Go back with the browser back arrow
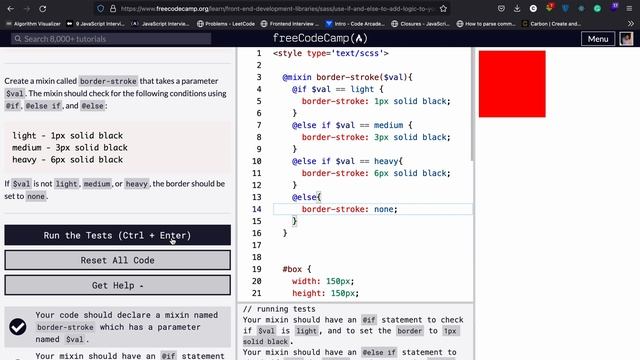 coord(11,9)
